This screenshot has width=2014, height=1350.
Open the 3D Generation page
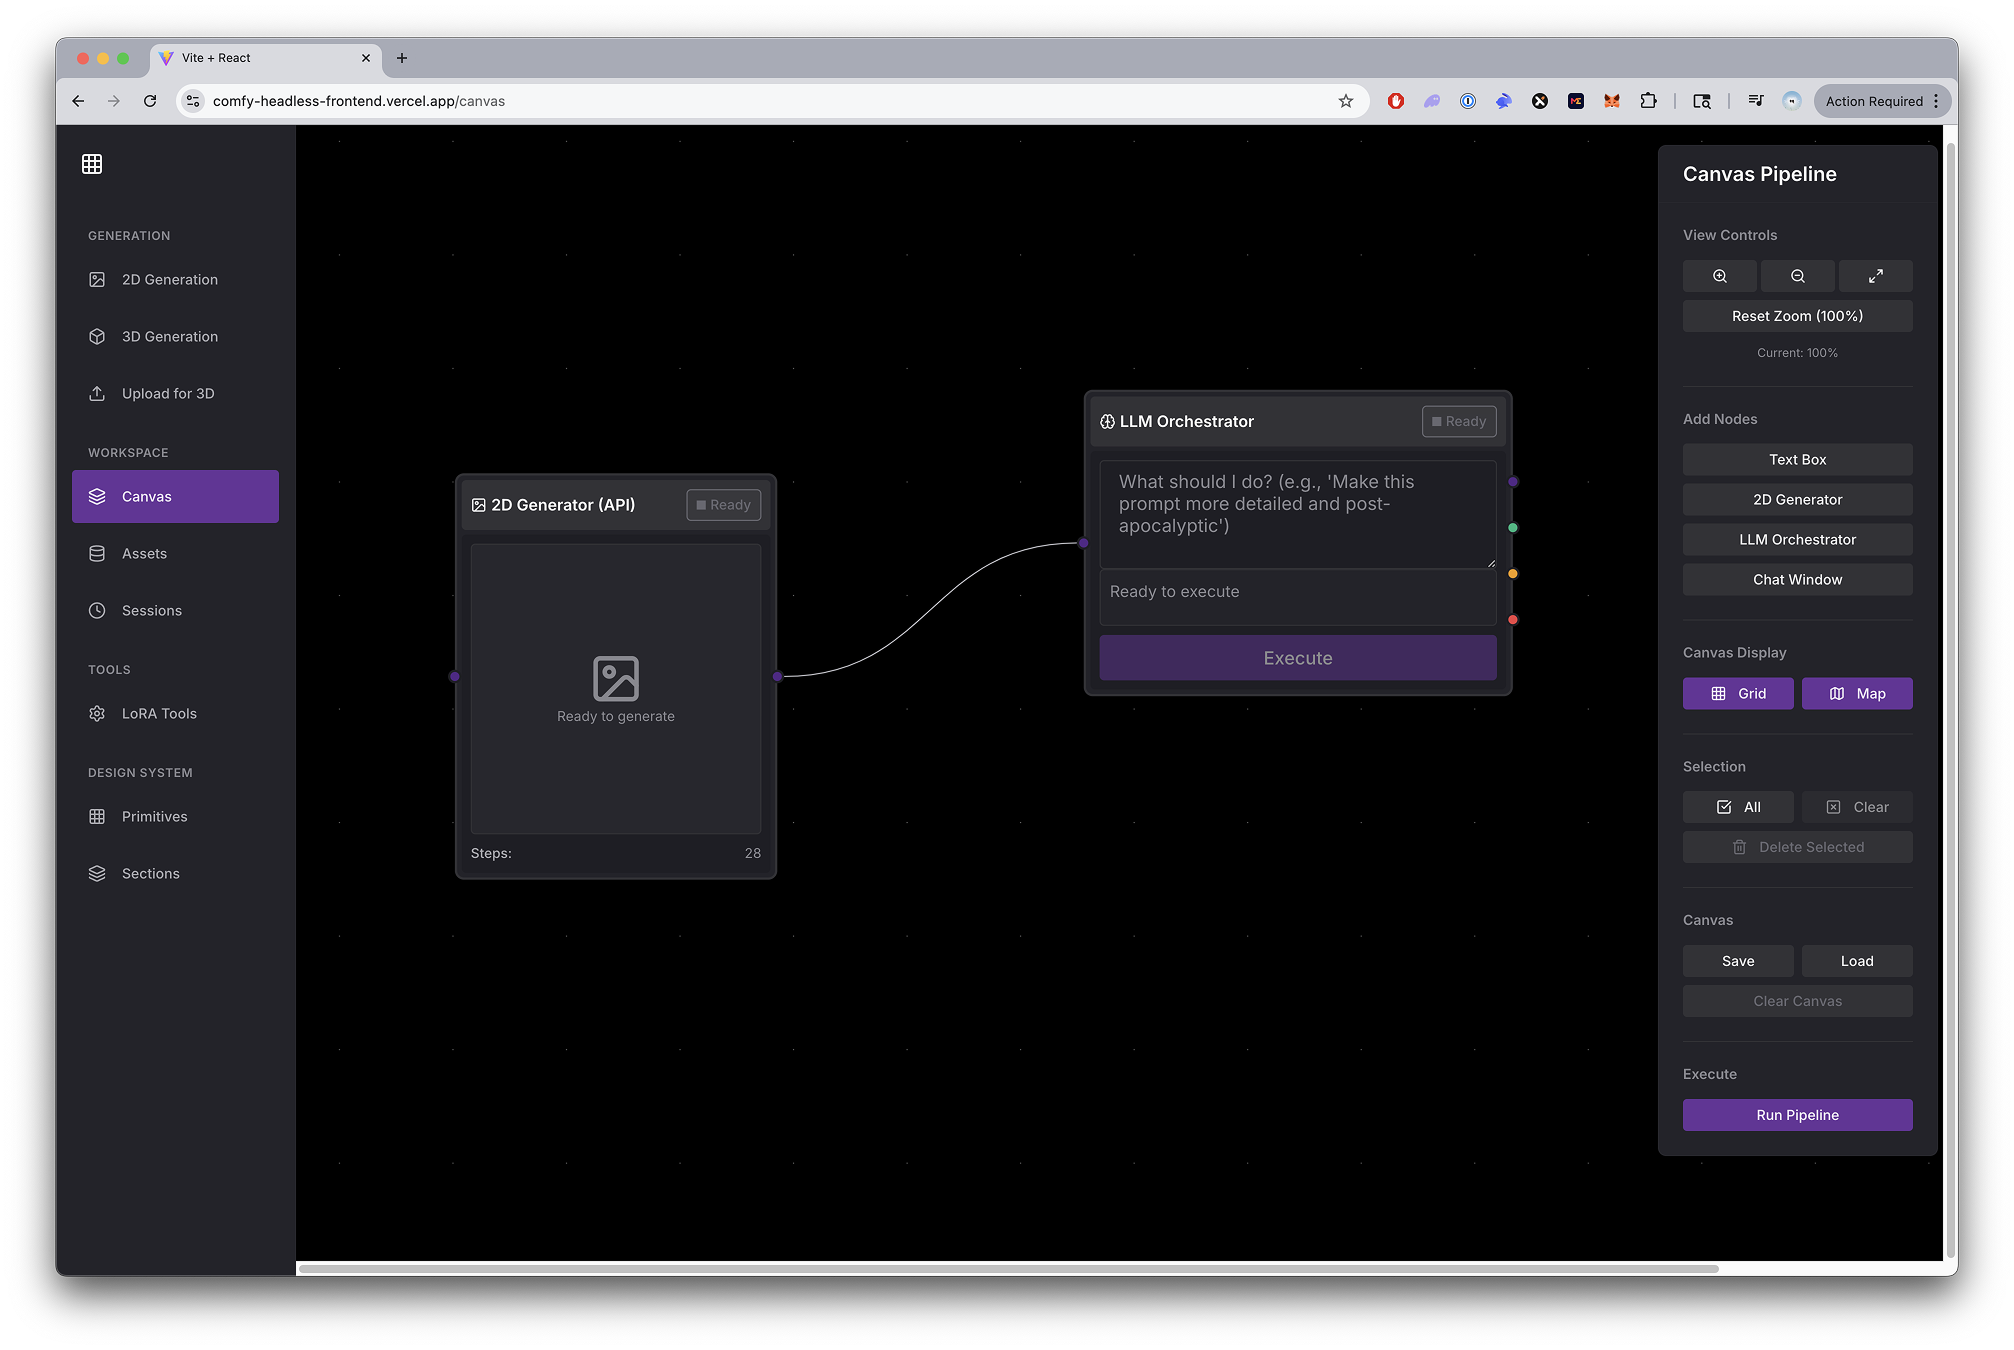[170, 337]
